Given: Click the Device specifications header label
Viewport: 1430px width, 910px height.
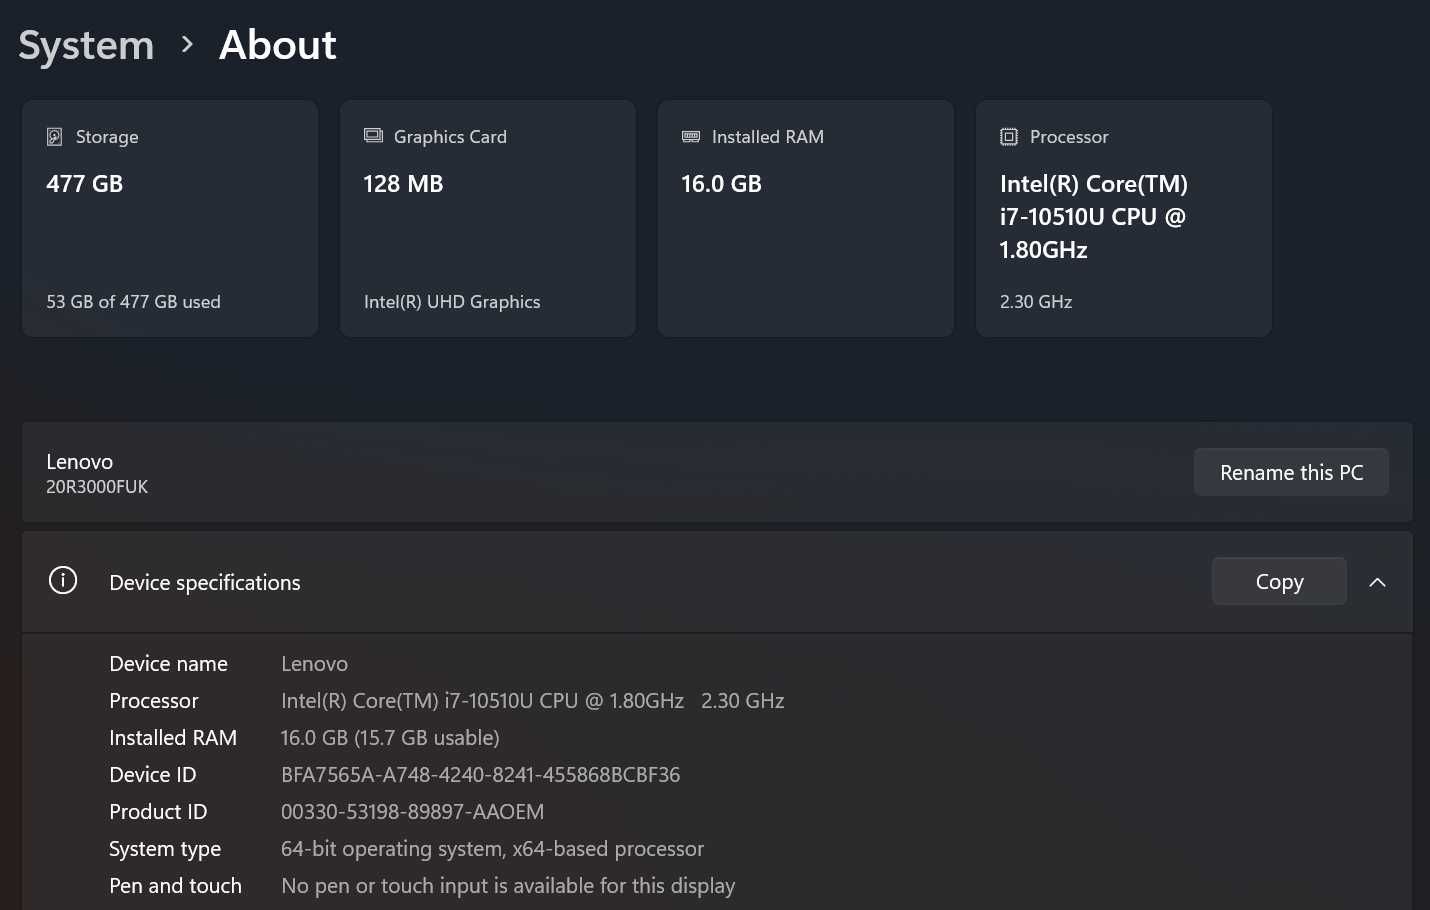Looking at the screenshot, I should [205, 583].
